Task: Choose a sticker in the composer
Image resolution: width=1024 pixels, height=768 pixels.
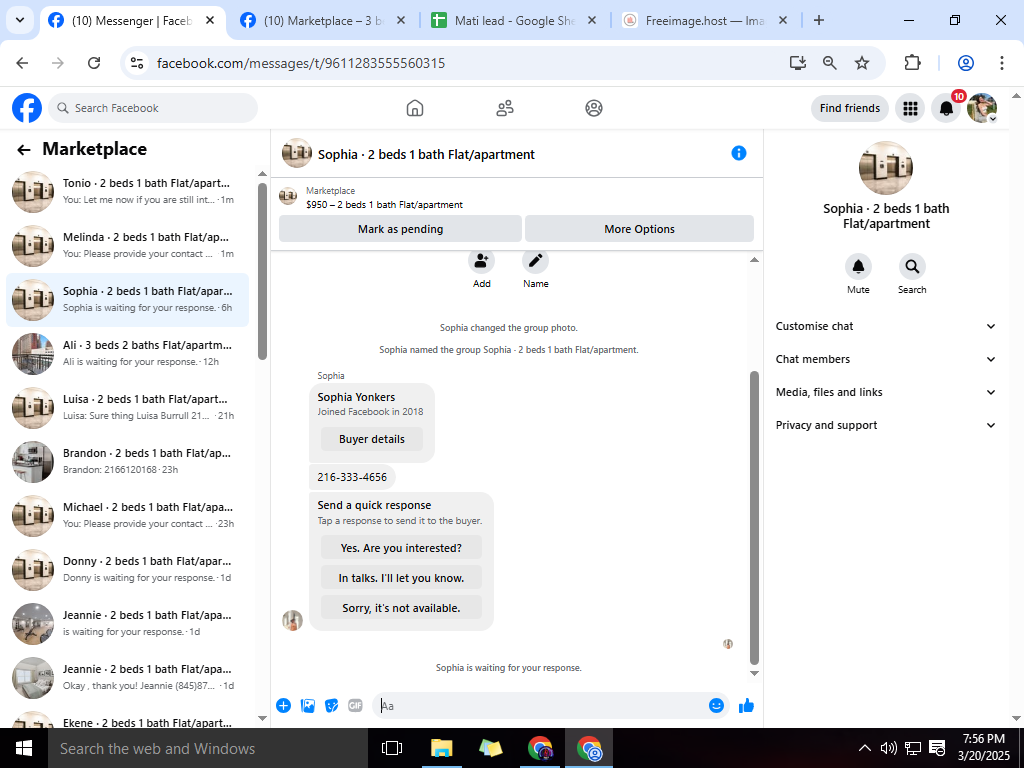Action: pyautogui.click(x=332, y=705)
